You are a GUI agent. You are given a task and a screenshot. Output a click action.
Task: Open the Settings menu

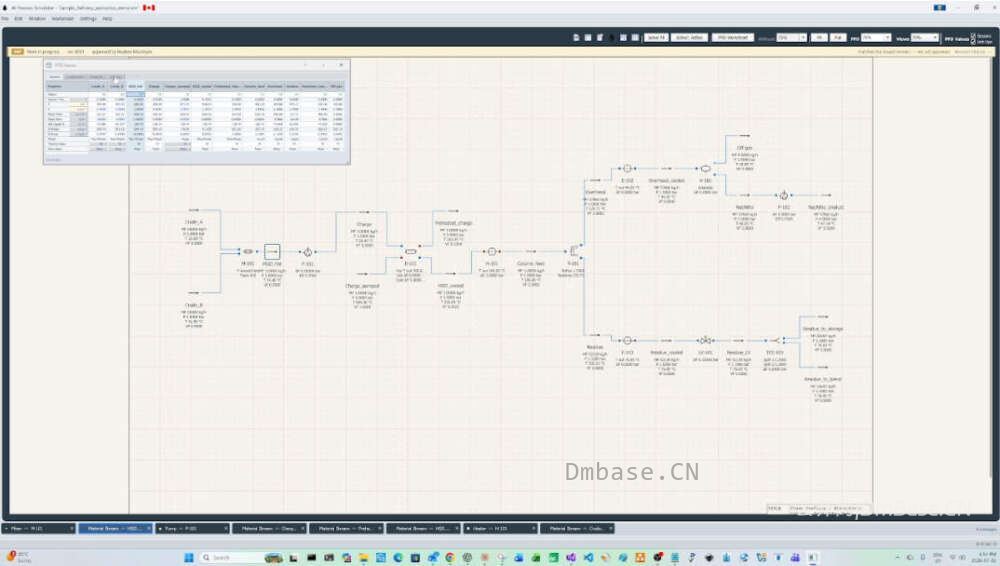pos(88,19)
